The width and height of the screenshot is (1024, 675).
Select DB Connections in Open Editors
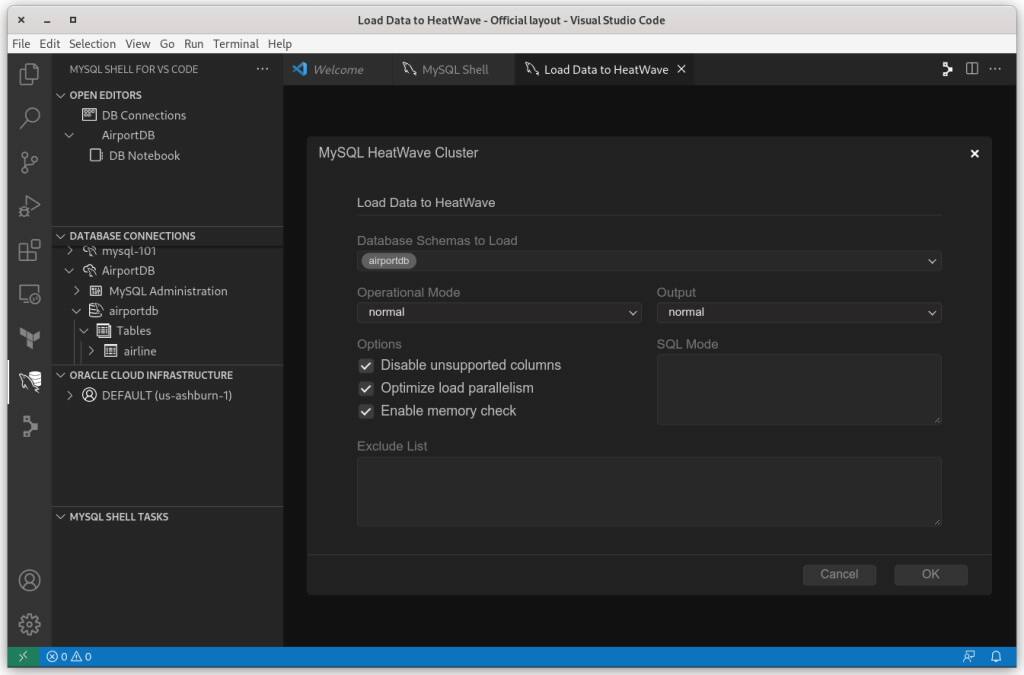pyautogui.click(x=144, y=115)
